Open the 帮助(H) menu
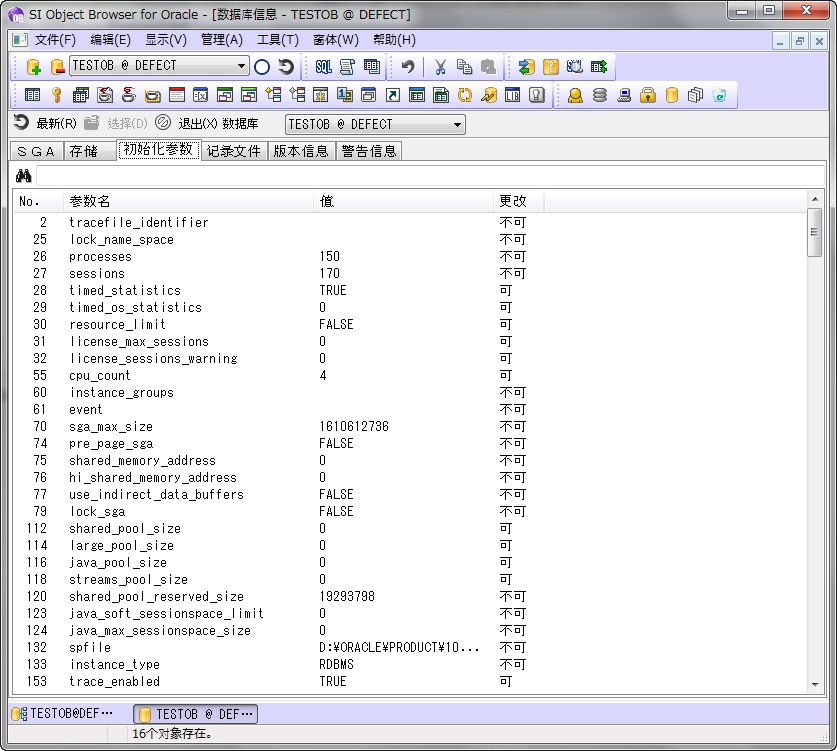Viewport: 837px width, 751px height. [x=394, y=39]
